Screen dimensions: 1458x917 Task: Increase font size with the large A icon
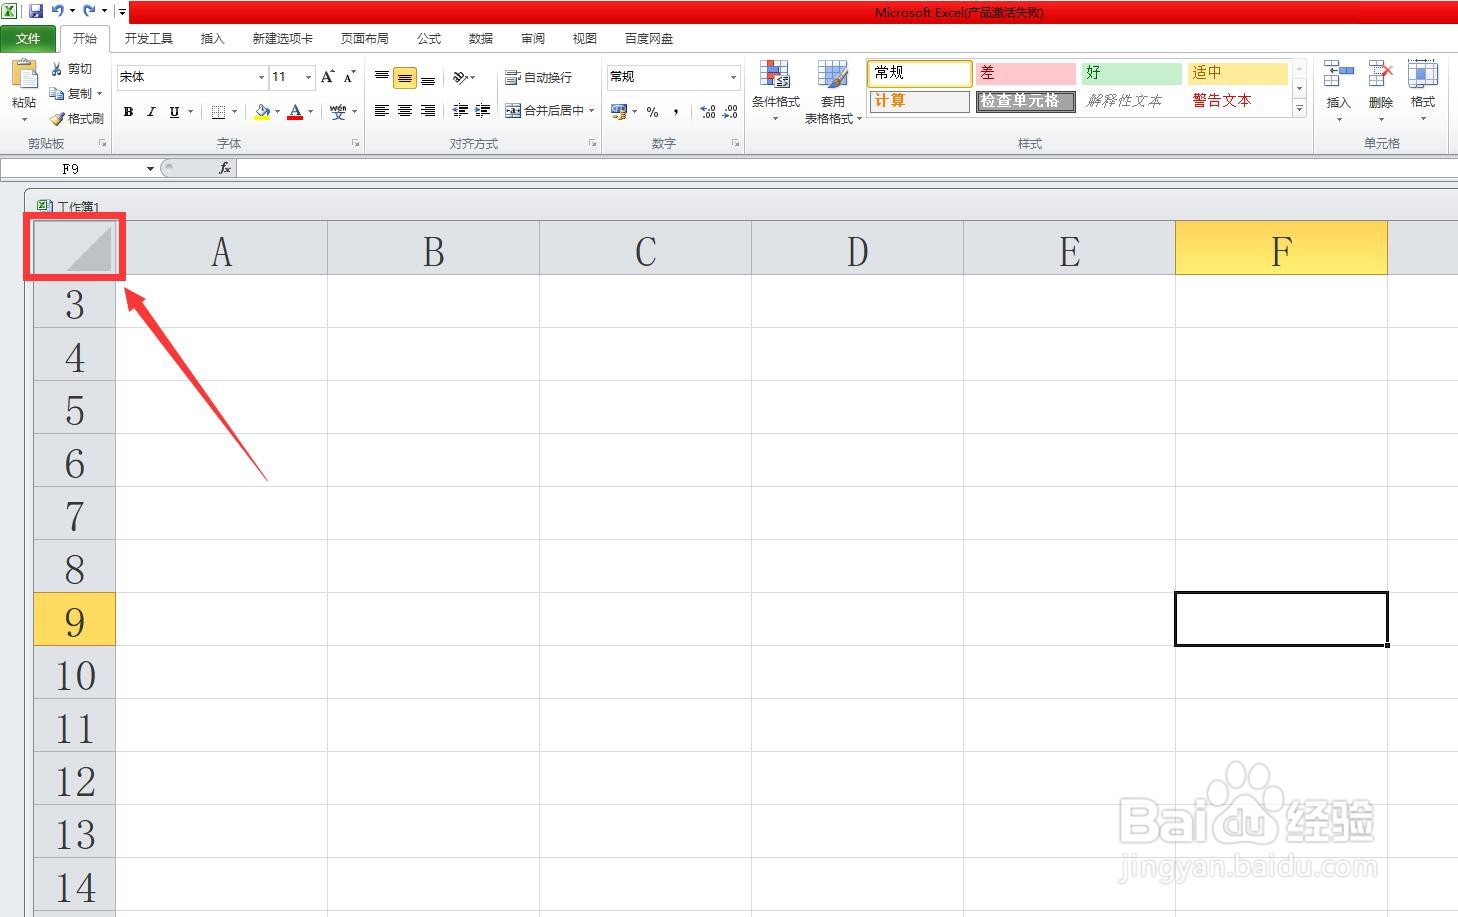coord(327,77)
